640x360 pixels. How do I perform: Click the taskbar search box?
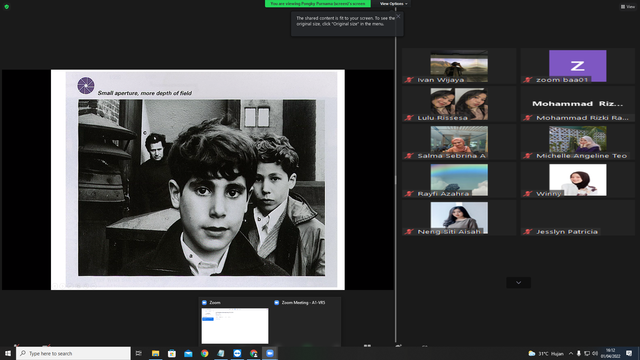tap(73, 353)
